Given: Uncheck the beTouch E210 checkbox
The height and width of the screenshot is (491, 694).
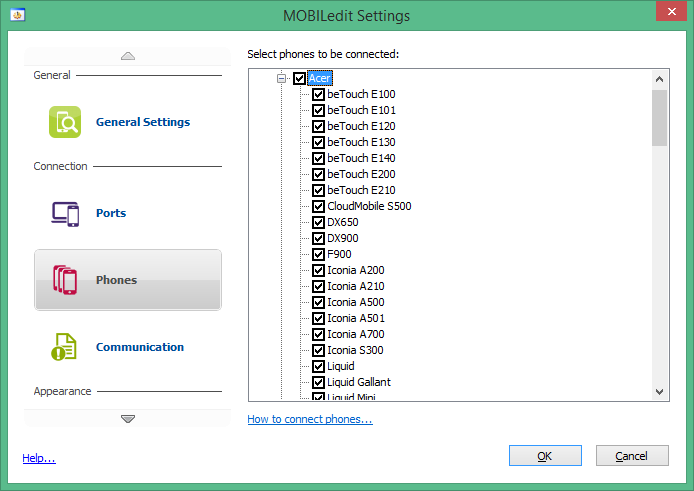Looking at the screenshot, I should (318, 190).
